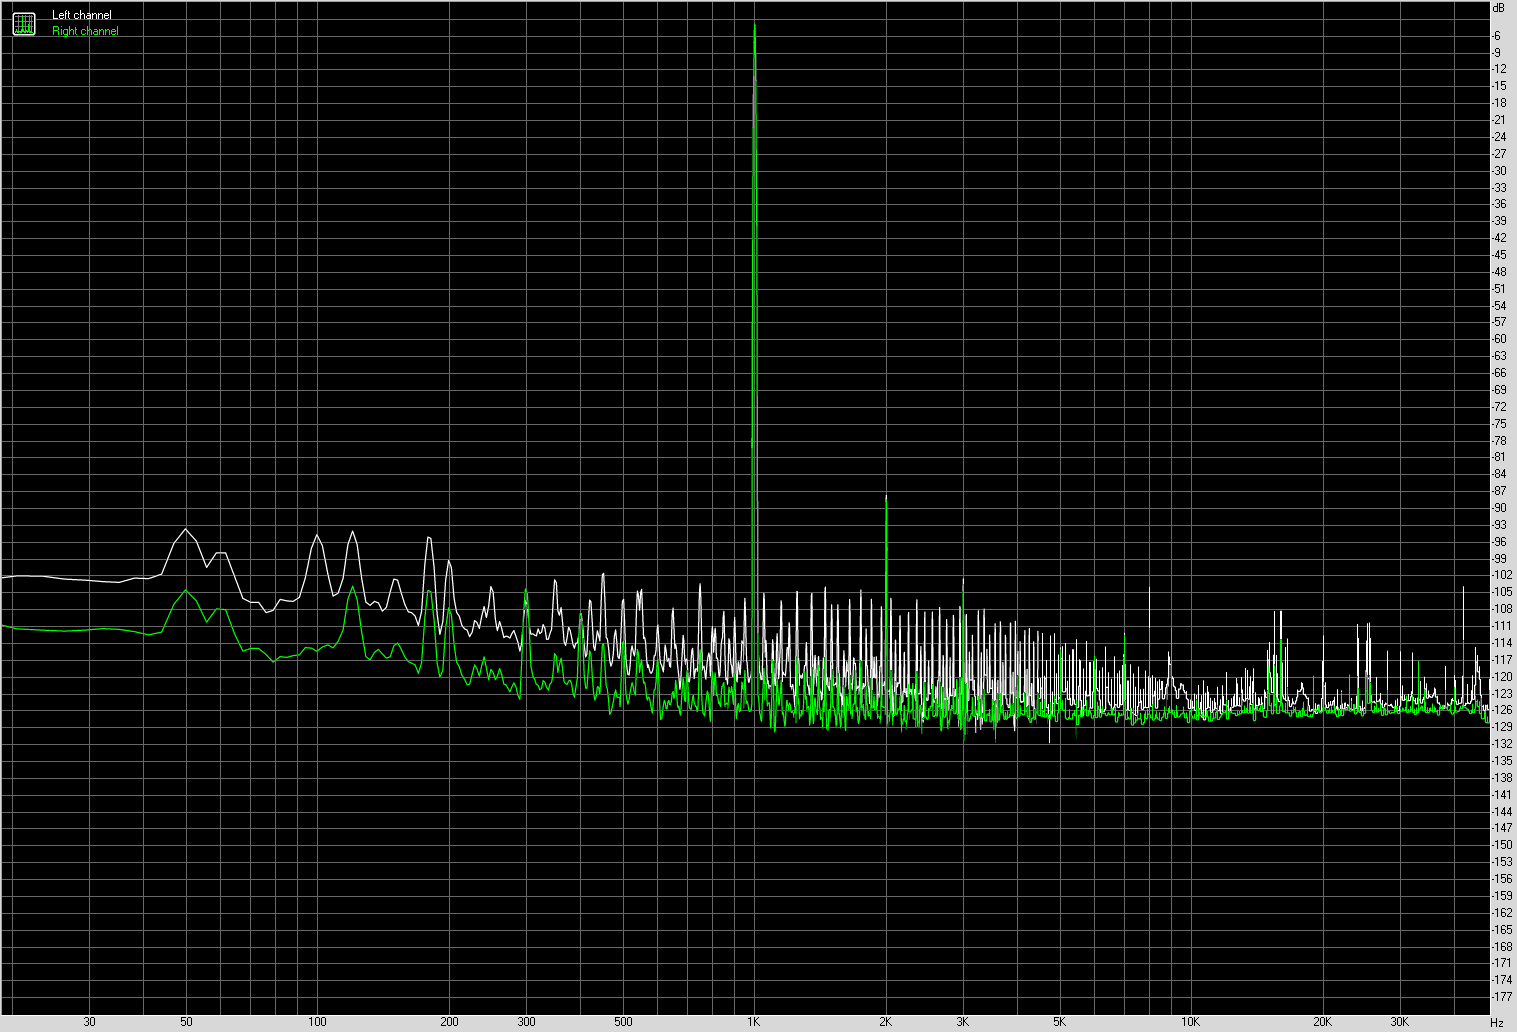
Task: Click the -30 dB scale label
Action: tap(1499, 170)
